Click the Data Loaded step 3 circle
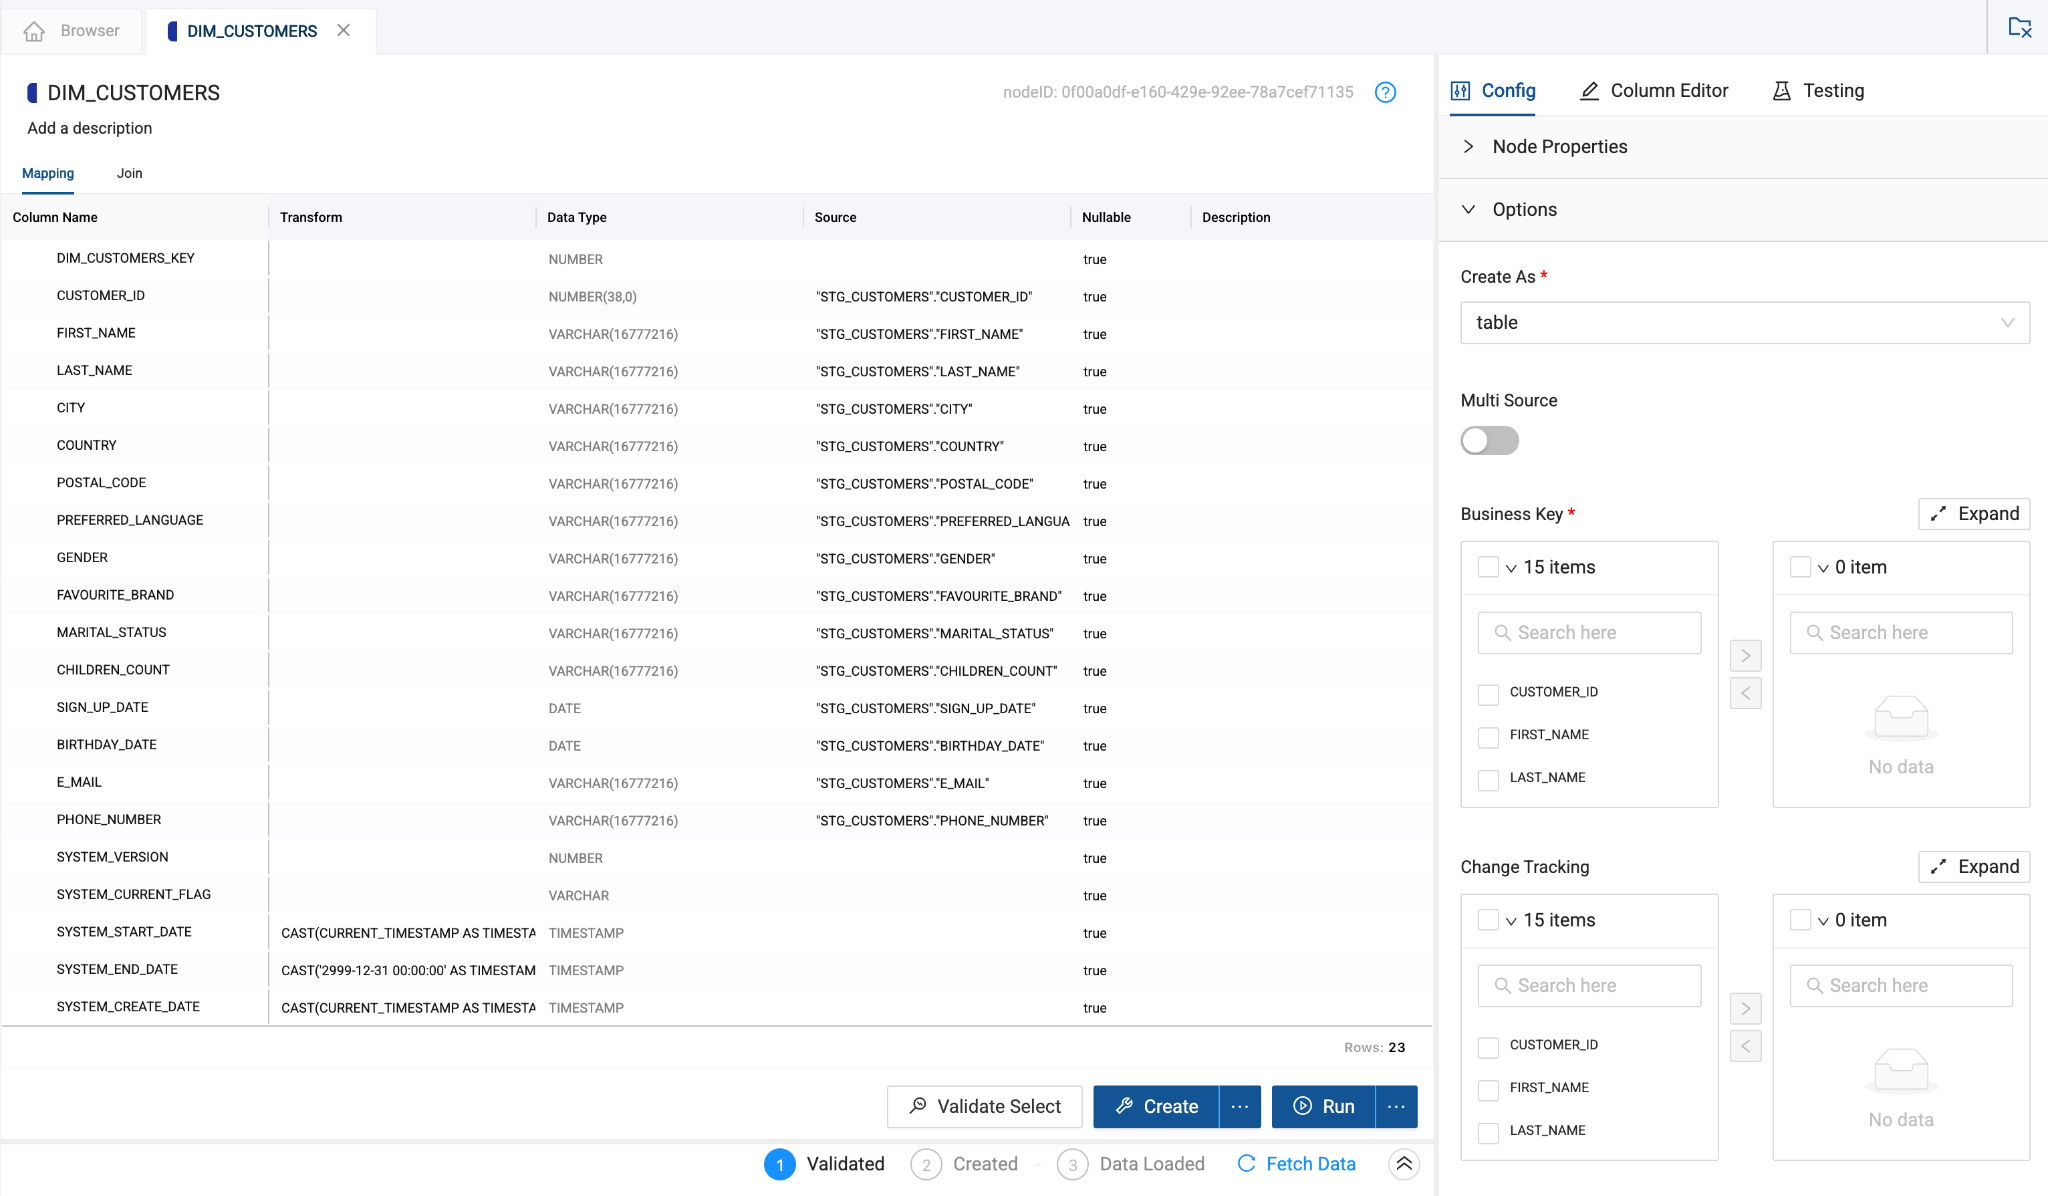 point(1073,1165)
